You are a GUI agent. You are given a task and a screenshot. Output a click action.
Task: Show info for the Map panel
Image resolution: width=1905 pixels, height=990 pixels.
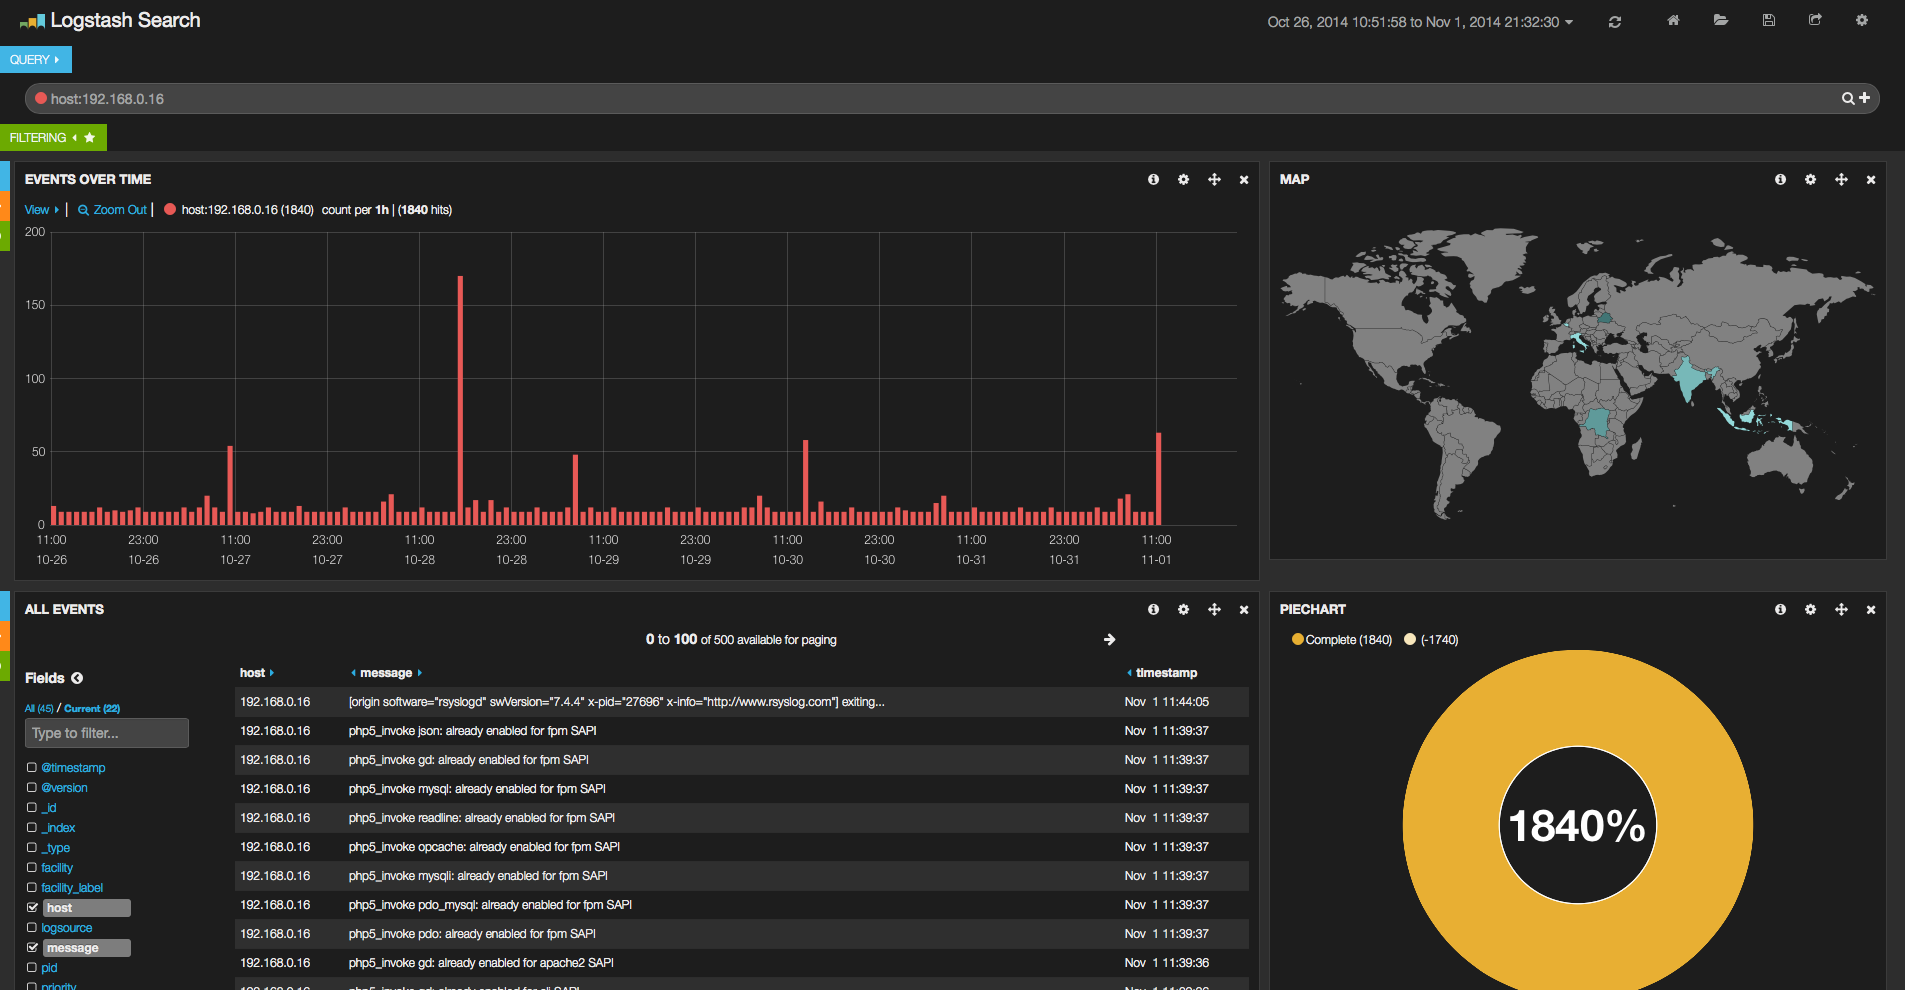pyautogui.click(x=1780, y=180)
